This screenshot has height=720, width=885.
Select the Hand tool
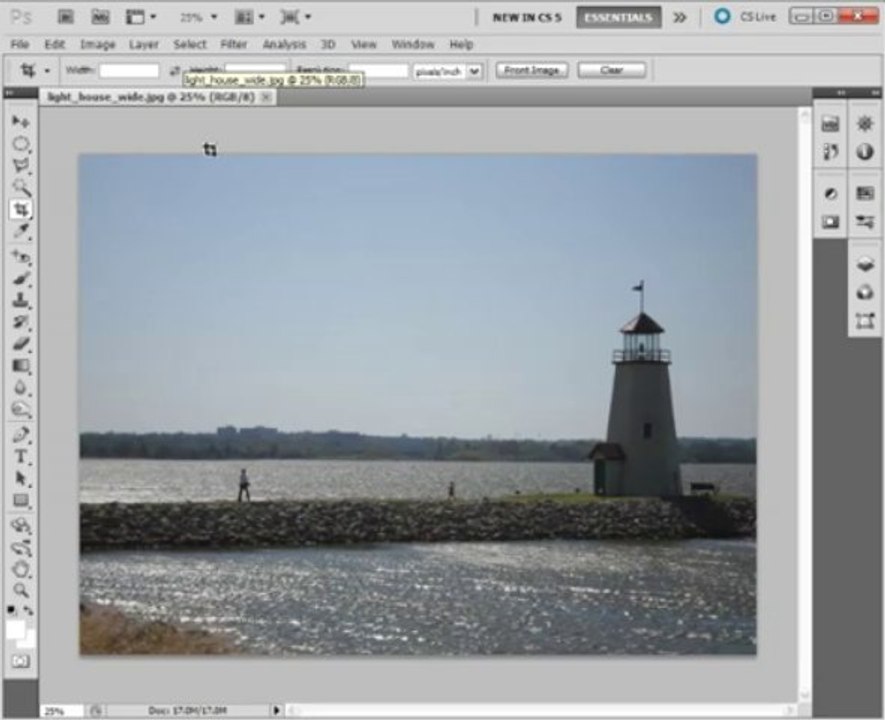21,569
